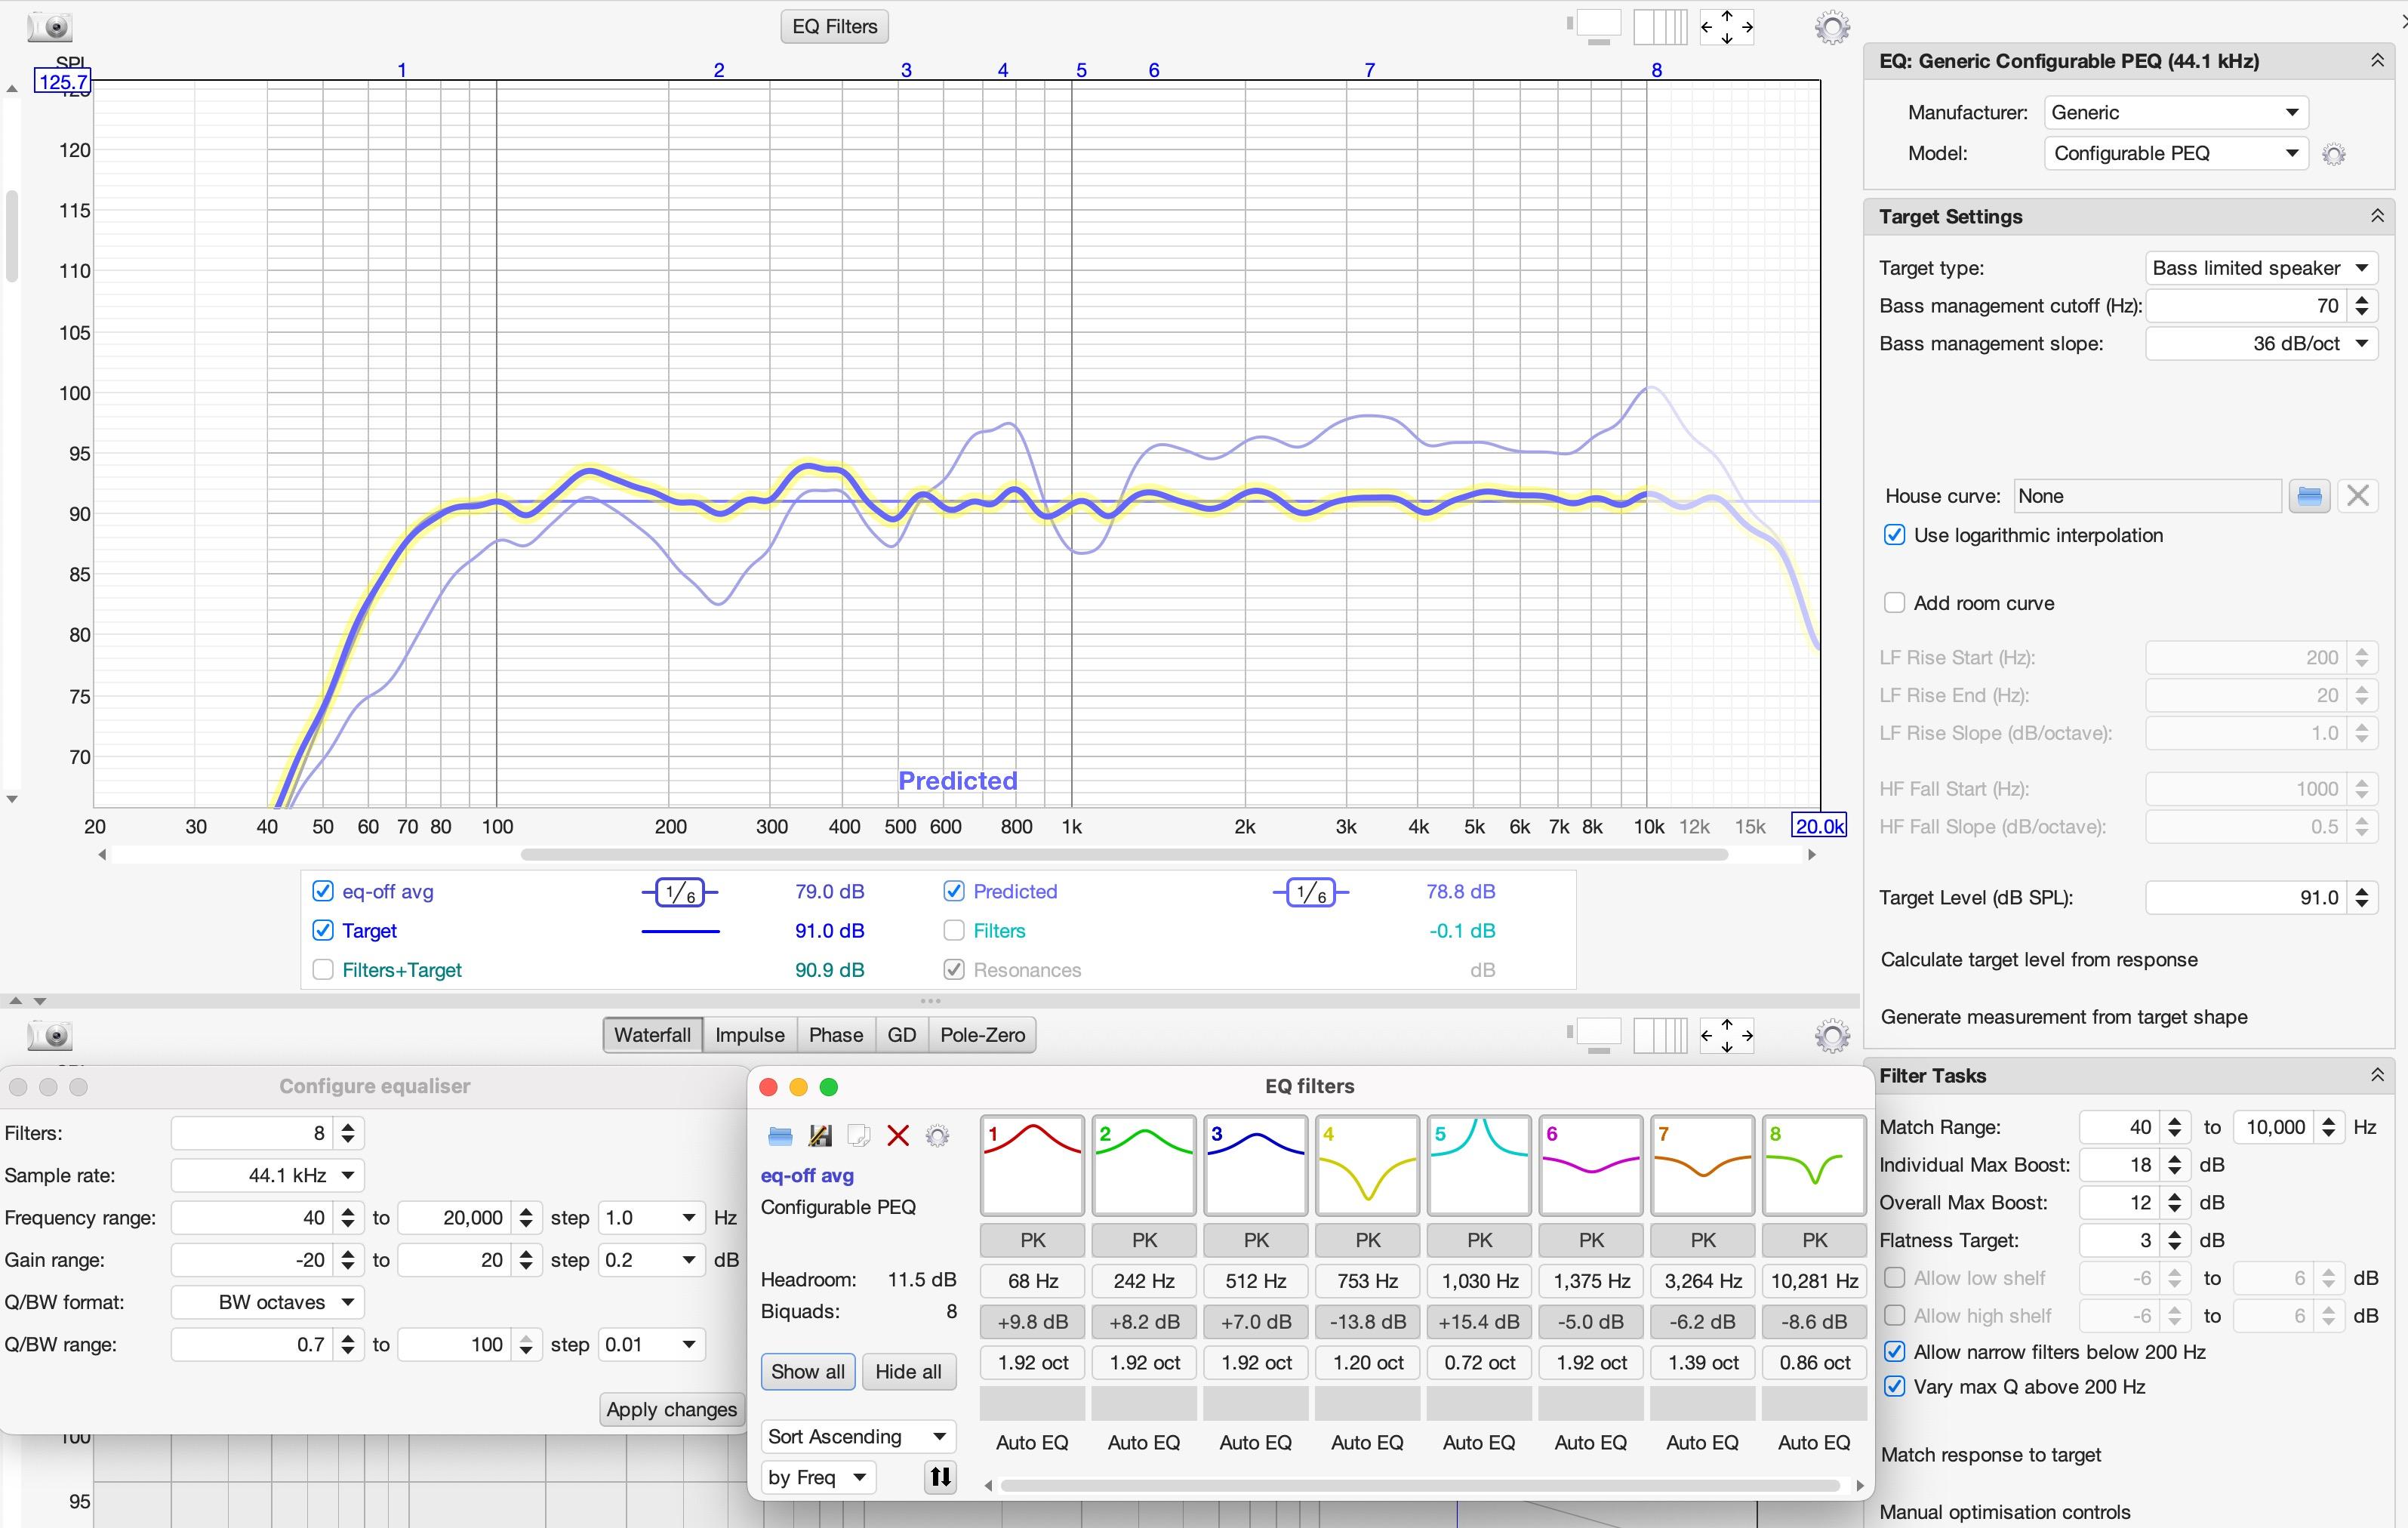Viewport: 2408px width, 1528px height.
Task: Click the graph's vertical SPL scrollbar
Action: click(12, 236)
